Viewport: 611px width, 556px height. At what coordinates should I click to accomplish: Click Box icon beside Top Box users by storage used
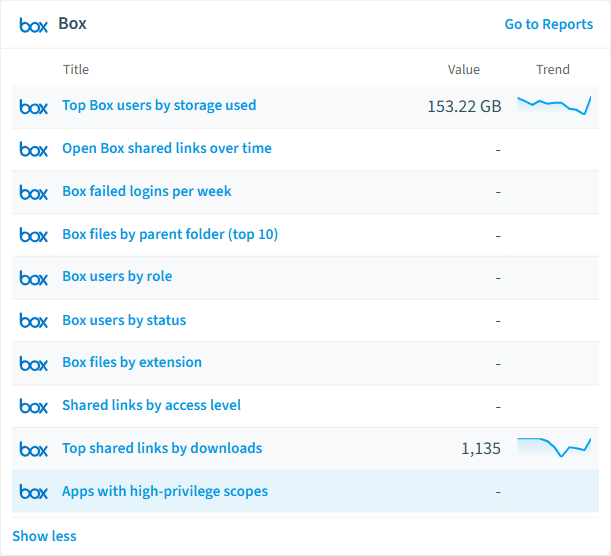34,107
